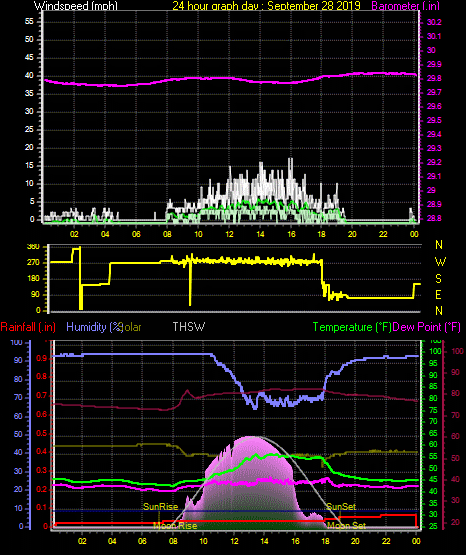This screenshot has height=555, width=466.
Task: Click the Temperature (°F) legend label
Action: coord(352,327)
